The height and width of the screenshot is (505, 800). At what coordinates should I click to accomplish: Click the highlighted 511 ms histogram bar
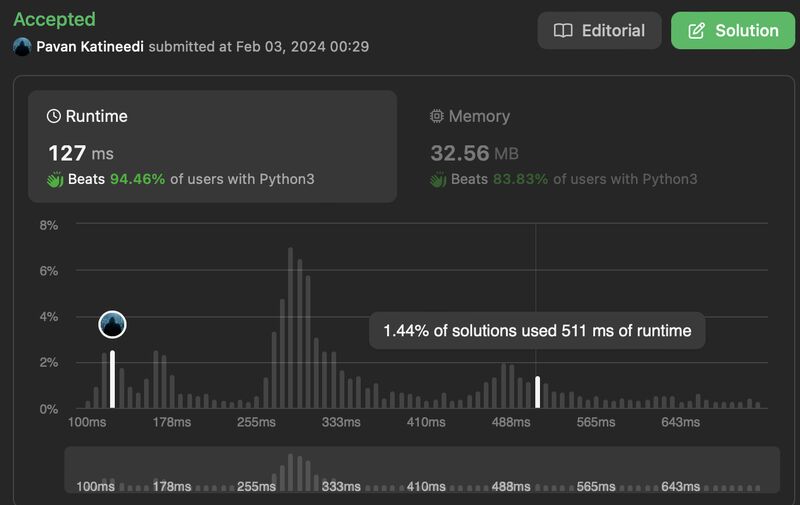coord(538,392)
